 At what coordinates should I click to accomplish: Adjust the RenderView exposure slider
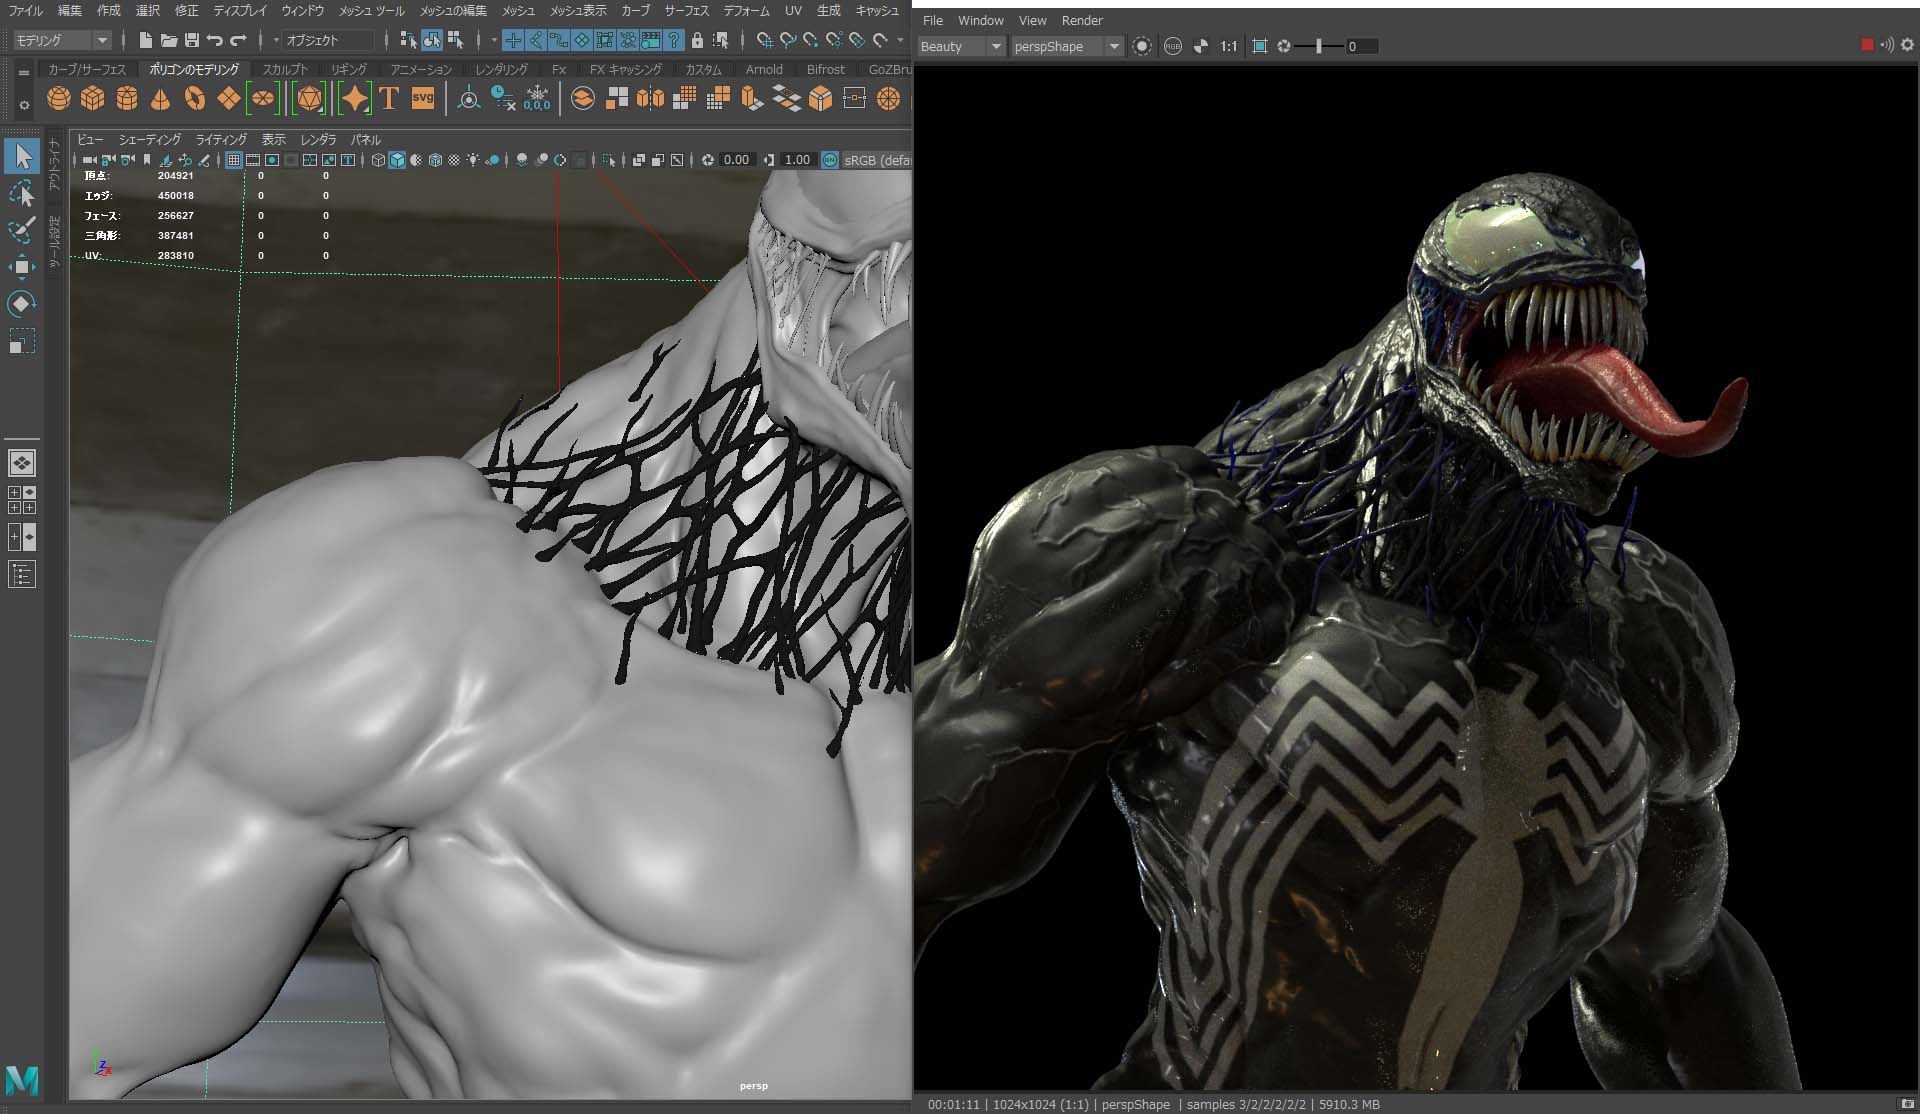pos(1319,46)
